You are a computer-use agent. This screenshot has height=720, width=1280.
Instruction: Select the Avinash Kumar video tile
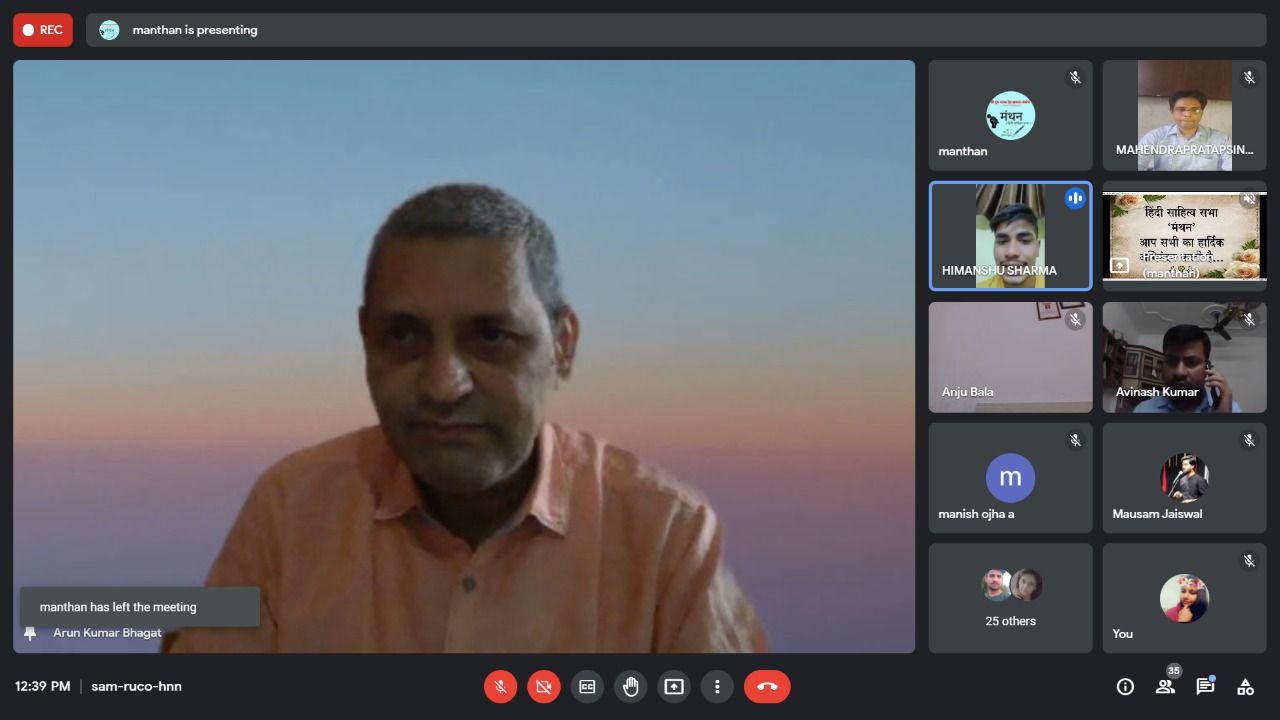coord(1184,357)
